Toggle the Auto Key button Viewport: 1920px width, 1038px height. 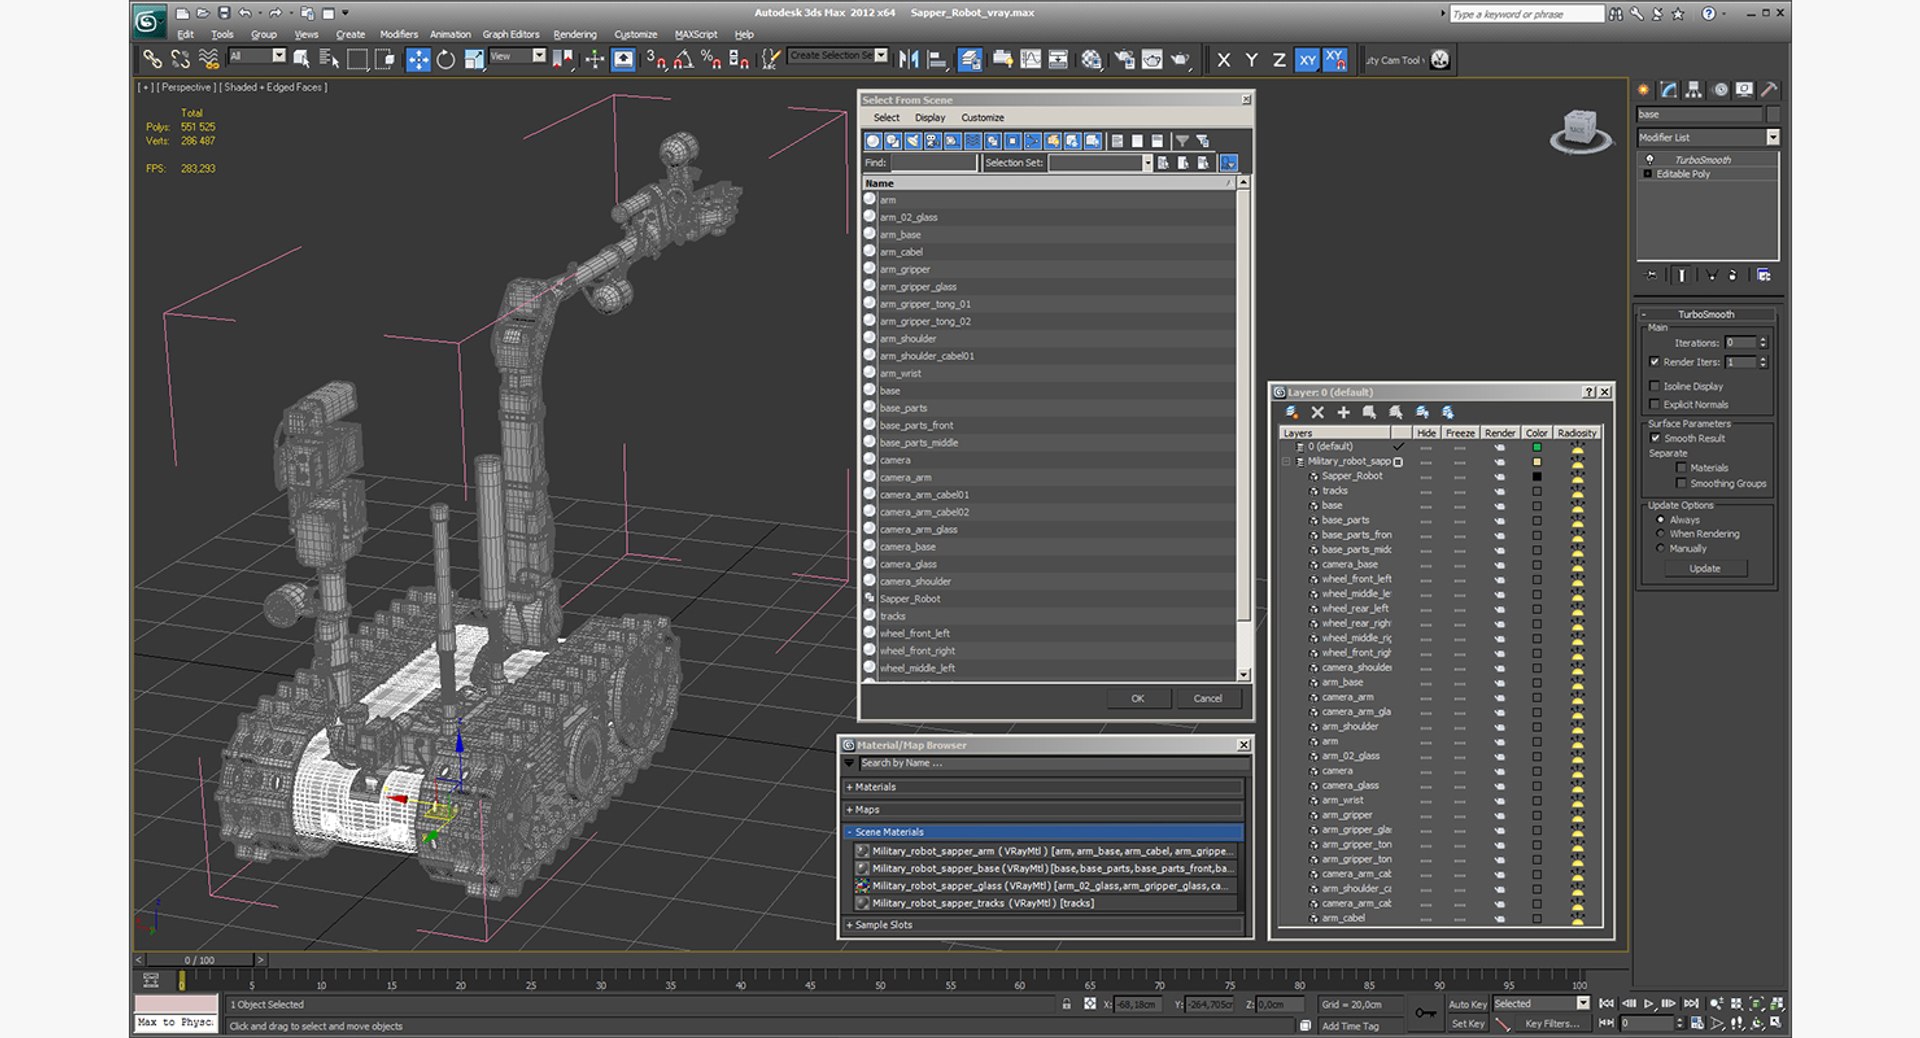[x=1467, y=1004]
